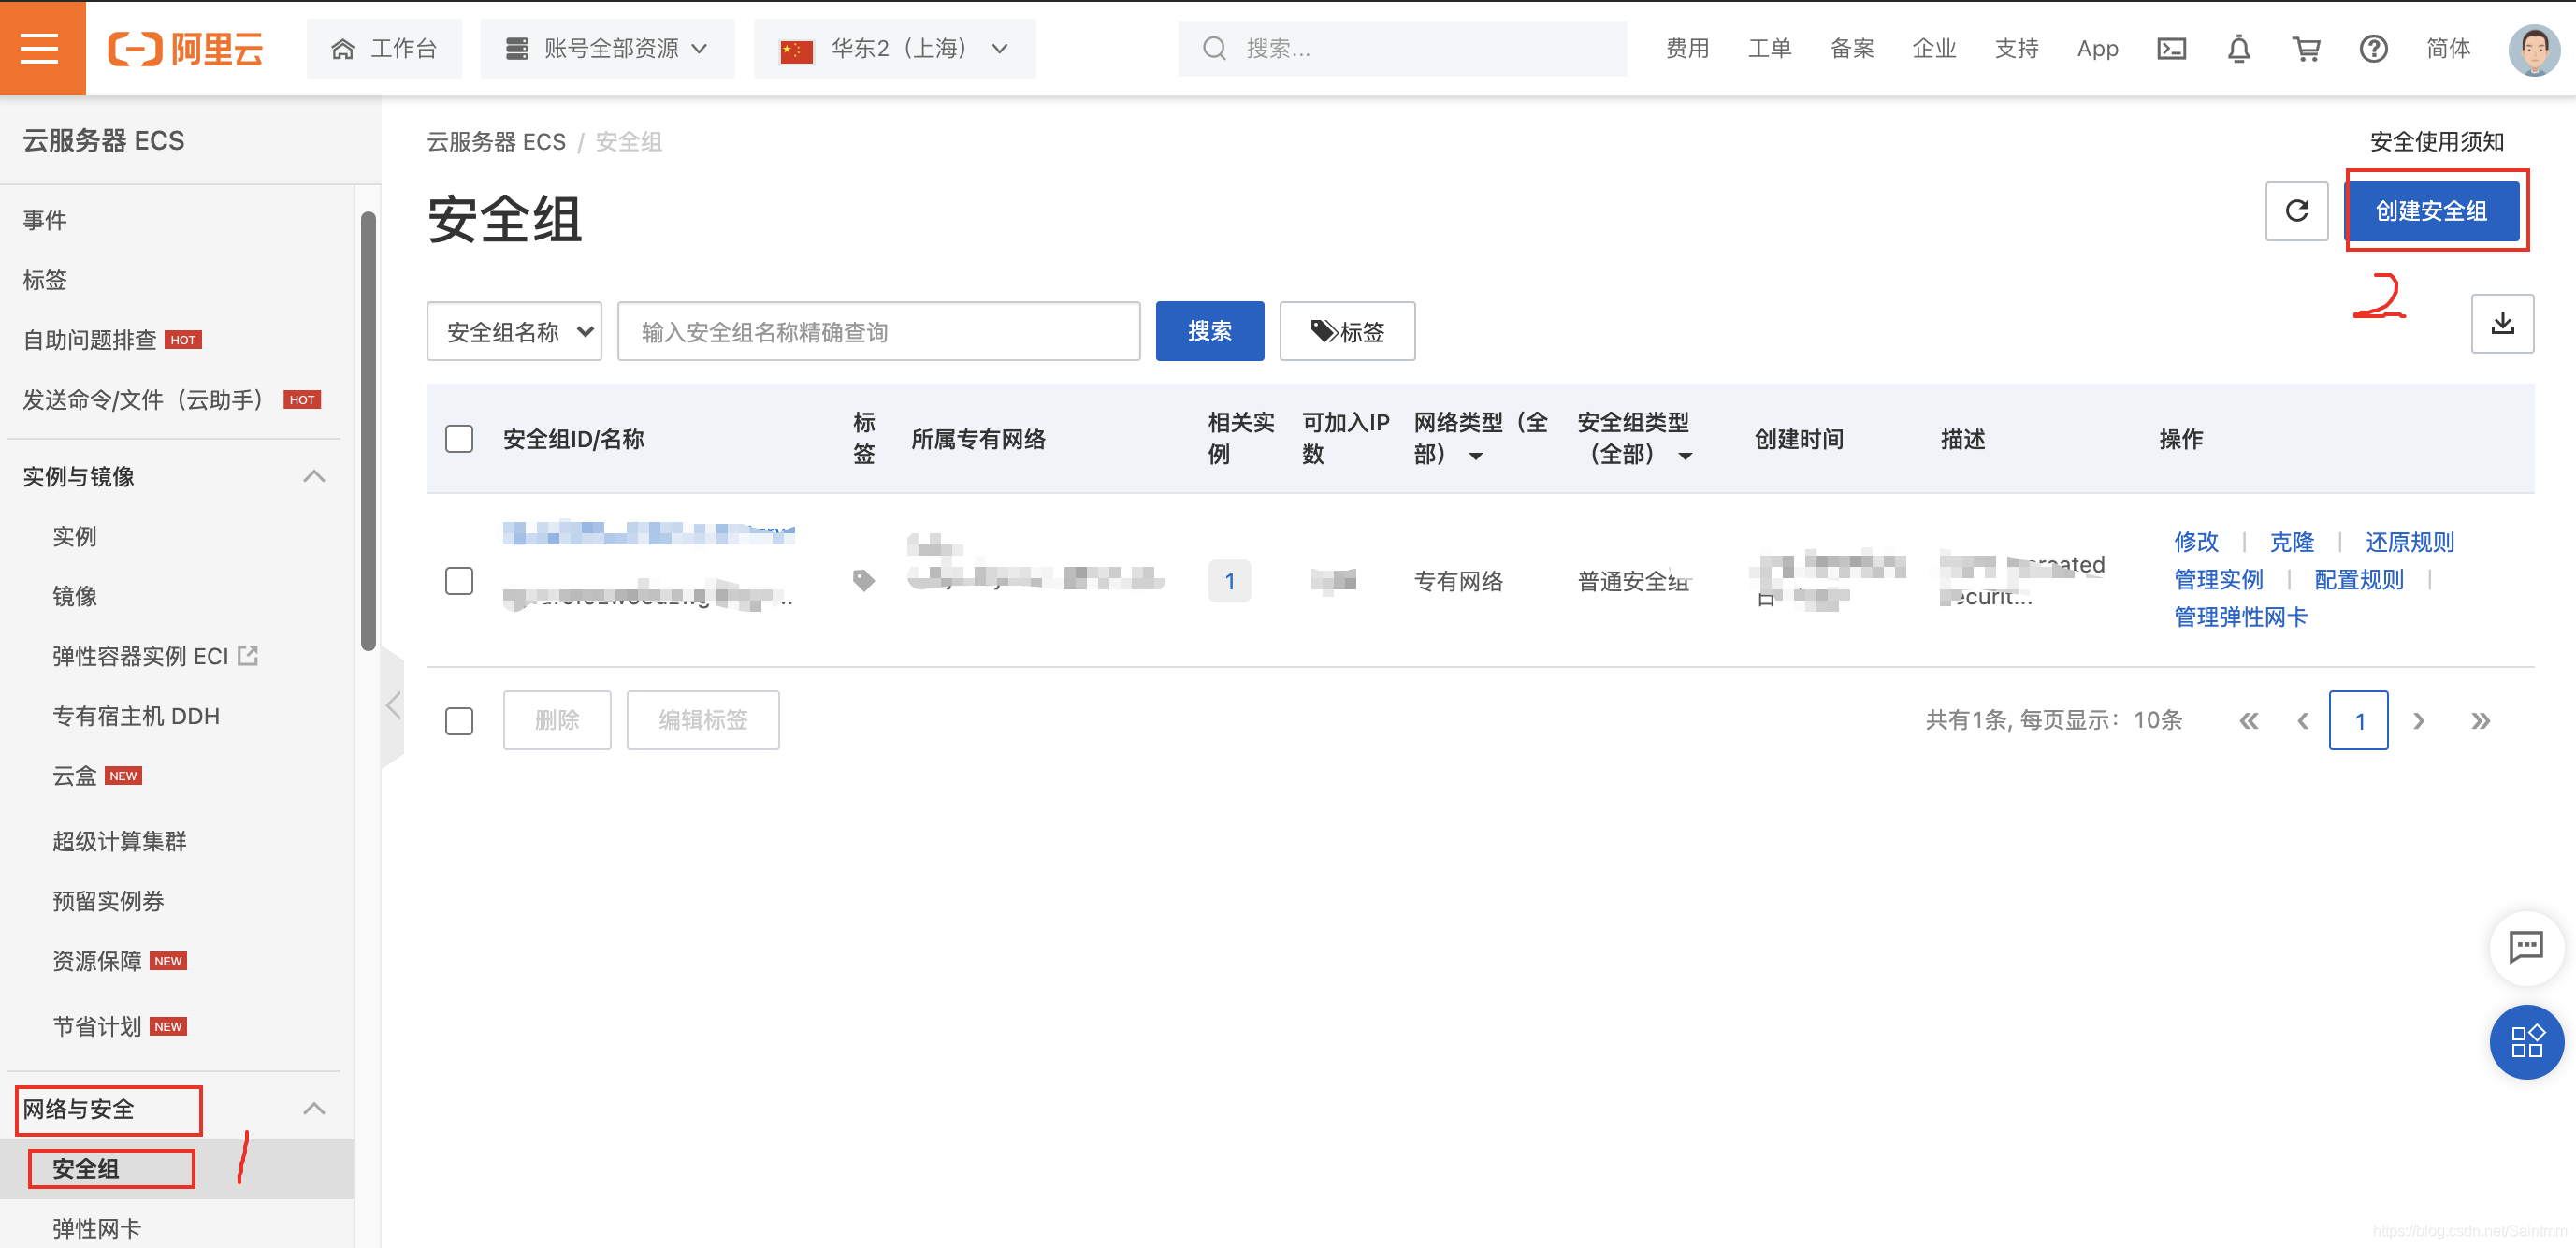The image size is (2576, 1248).
Task: Click the tag icon in security group row
Action: point(863,580)
